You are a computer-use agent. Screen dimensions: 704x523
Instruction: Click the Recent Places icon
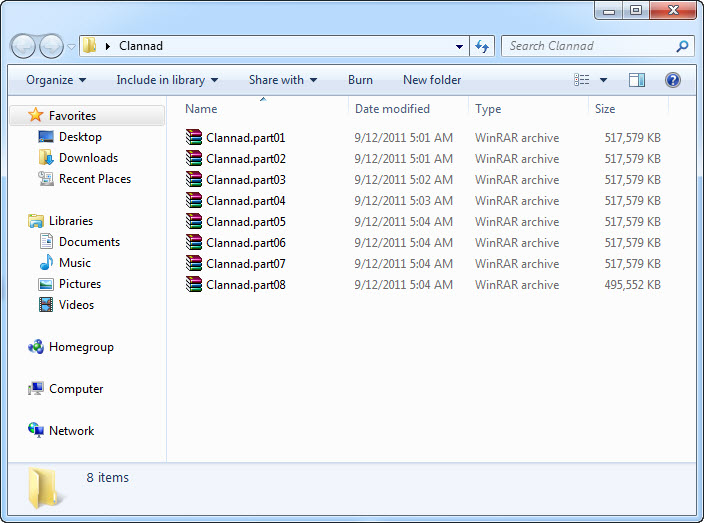pyautogui.click(x=46, y=179)
